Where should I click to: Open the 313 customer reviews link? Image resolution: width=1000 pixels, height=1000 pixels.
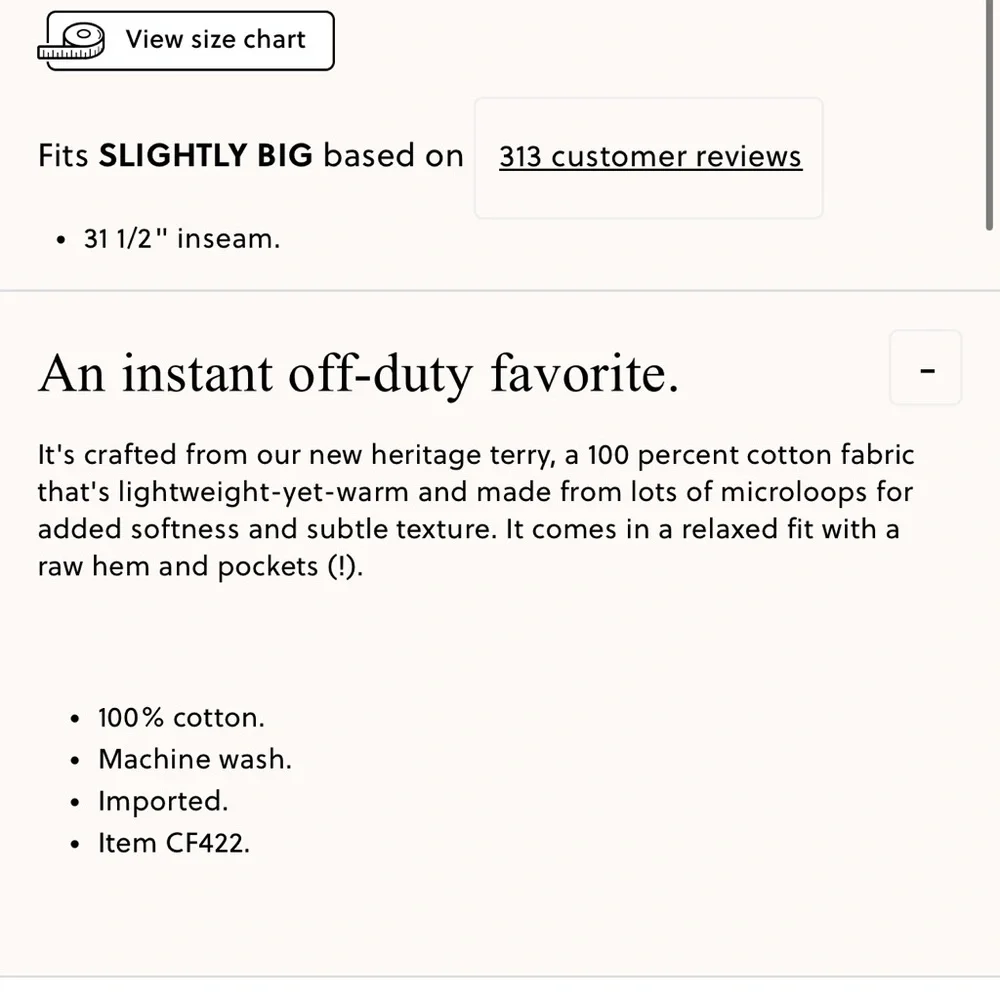coord(651,157)
